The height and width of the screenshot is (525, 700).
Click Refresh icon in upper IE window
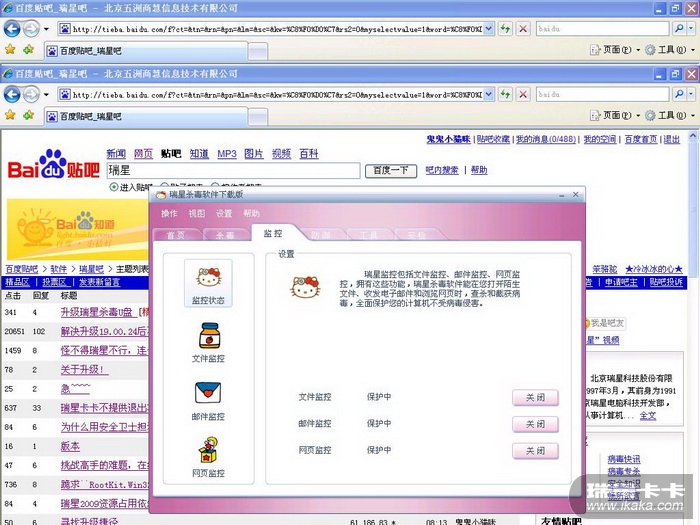click(x=505, y=29)
